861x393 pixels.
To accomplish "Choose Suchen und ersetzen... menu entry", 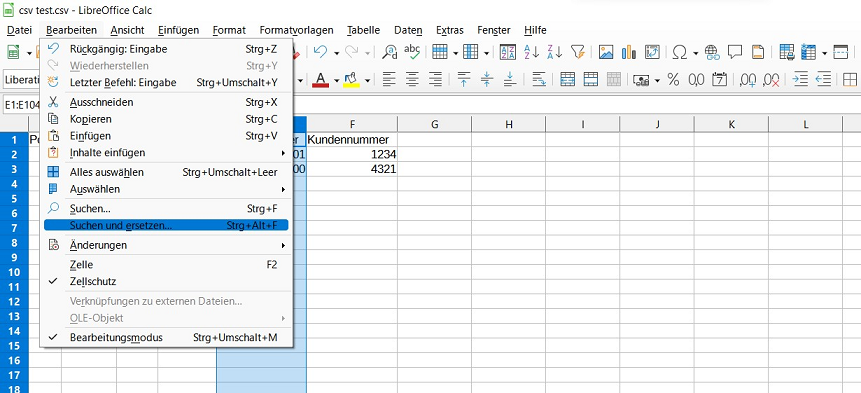I will coord(166,225).
